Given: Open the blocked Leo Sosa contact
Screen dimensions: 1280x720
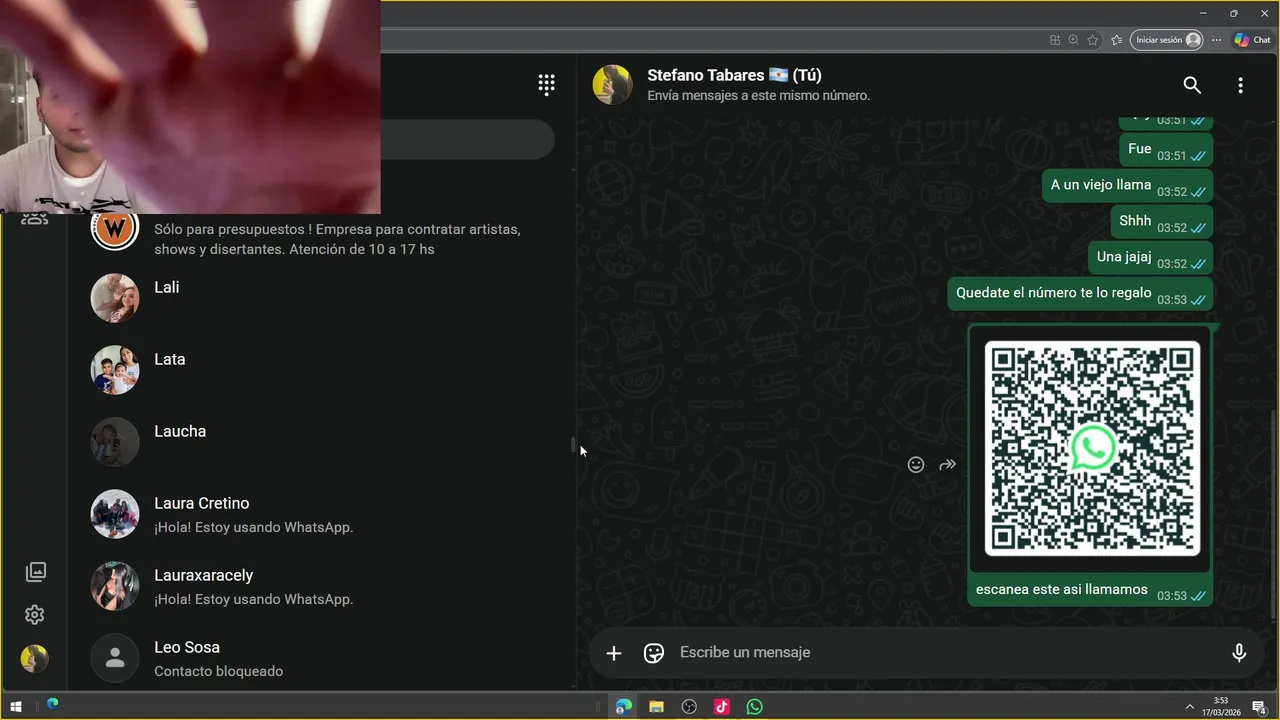Looking at the screenshot, I should 321,657.
